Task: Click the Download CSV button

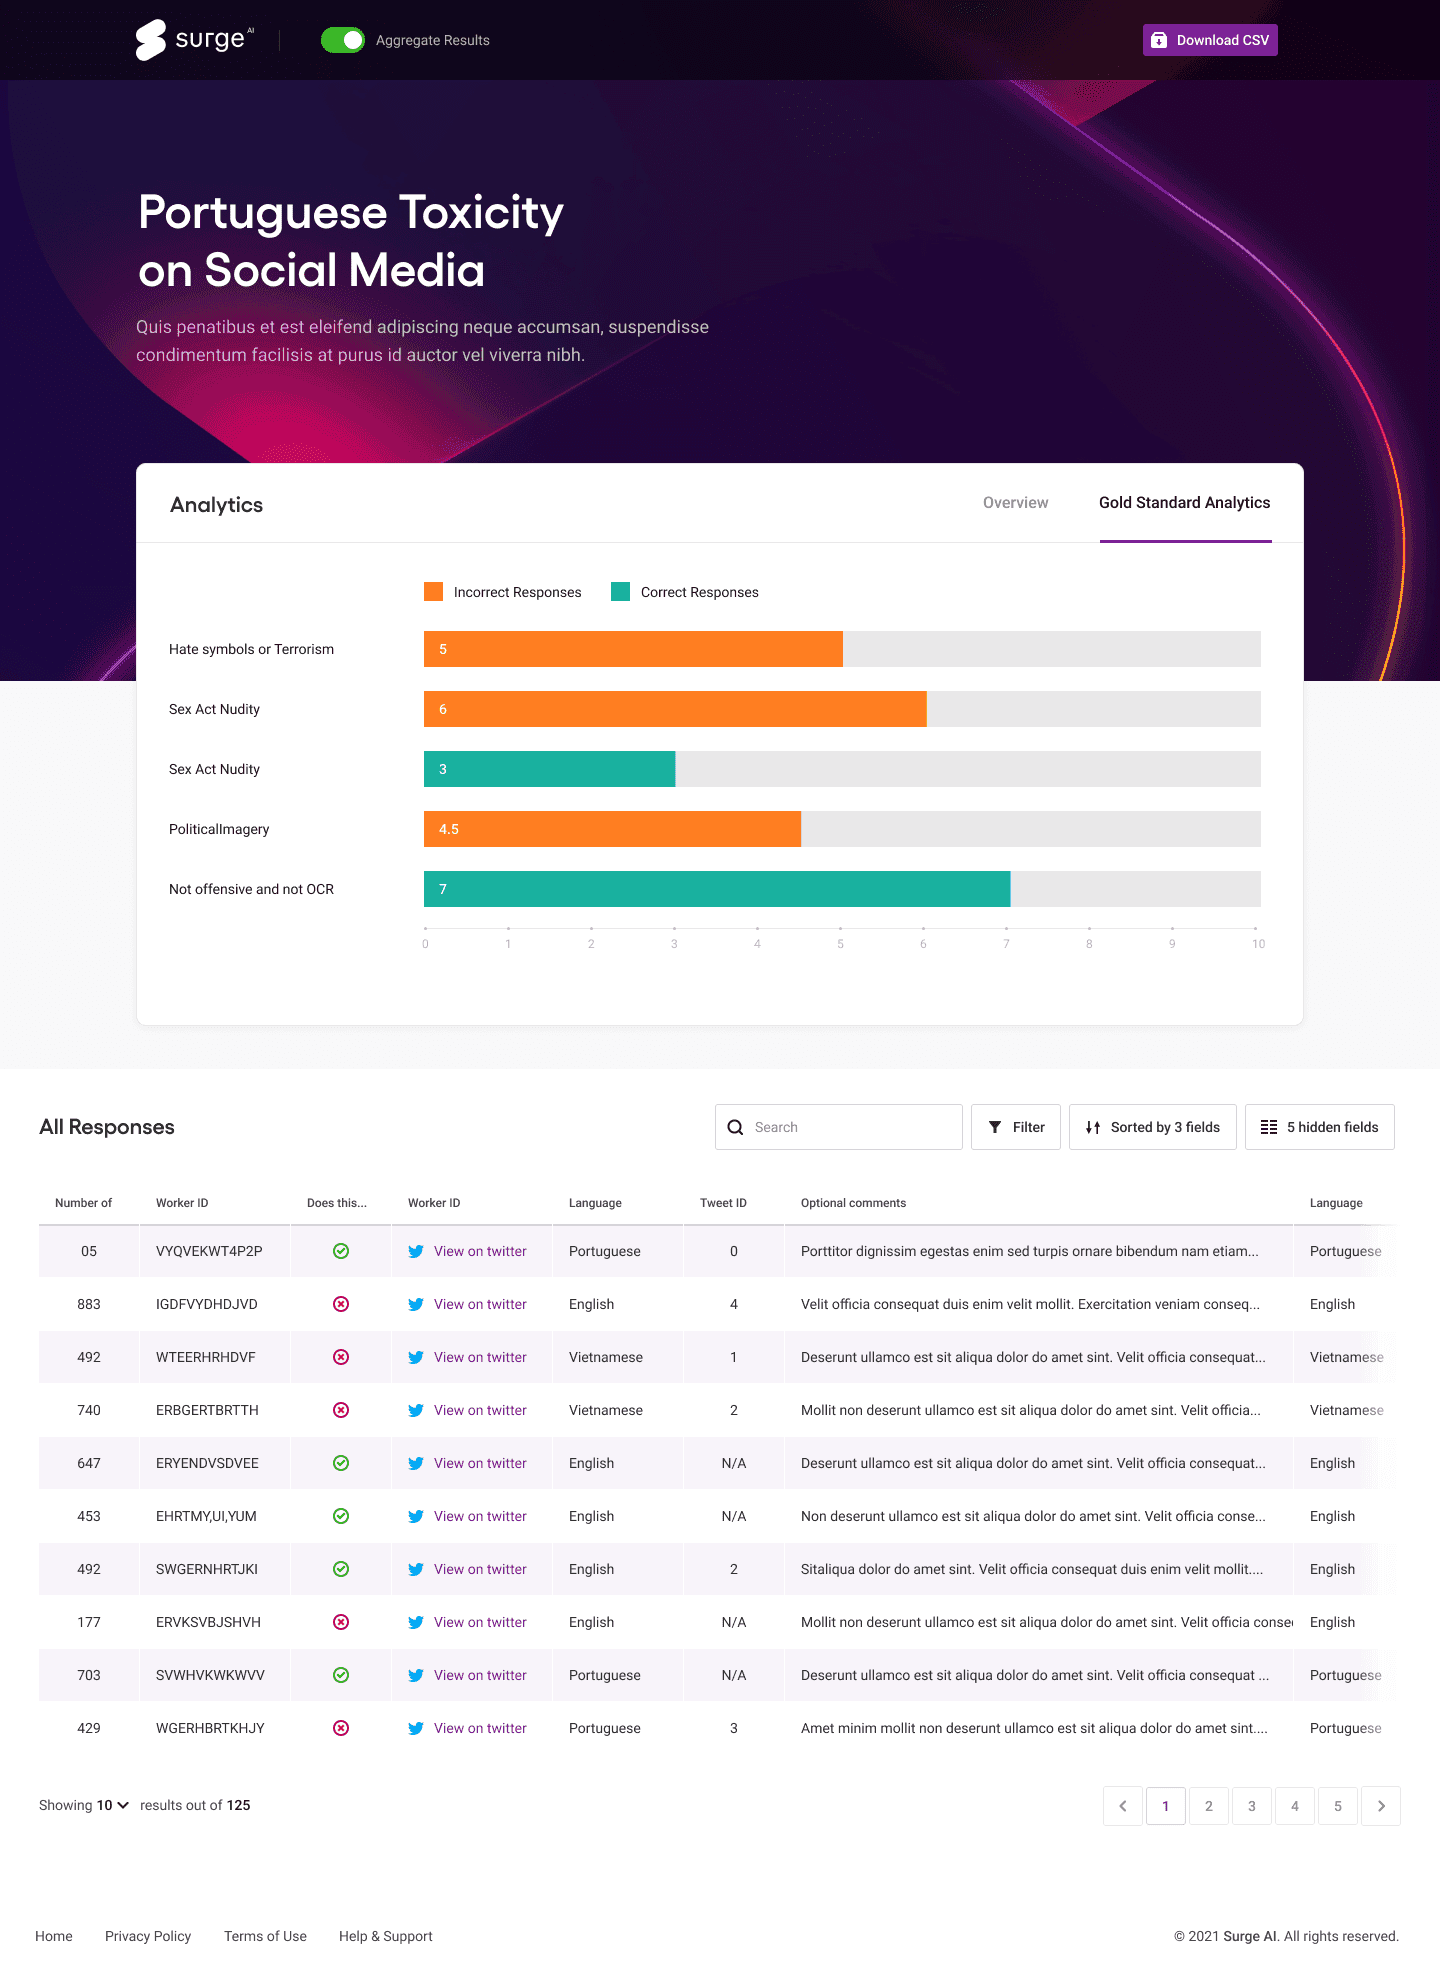Action: click(x=1209, y=40)
